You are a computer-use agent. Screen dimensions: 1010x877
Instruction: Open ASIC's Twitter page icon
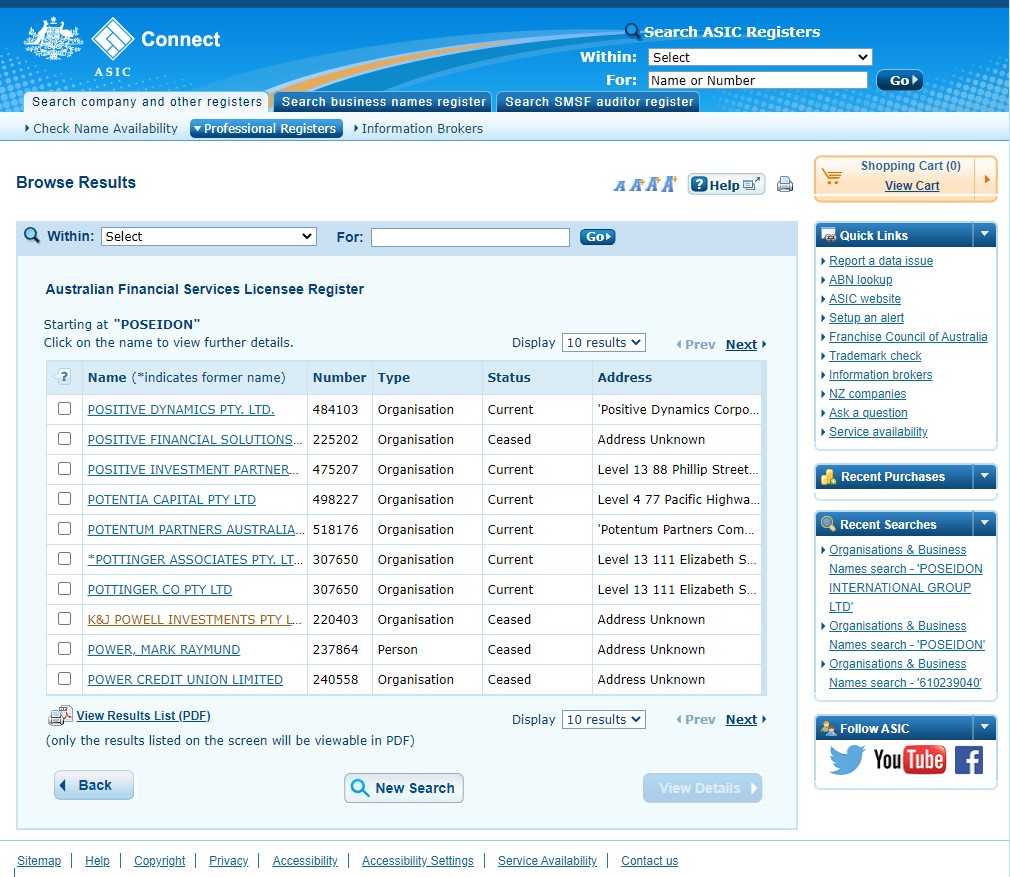click(846, 759)
